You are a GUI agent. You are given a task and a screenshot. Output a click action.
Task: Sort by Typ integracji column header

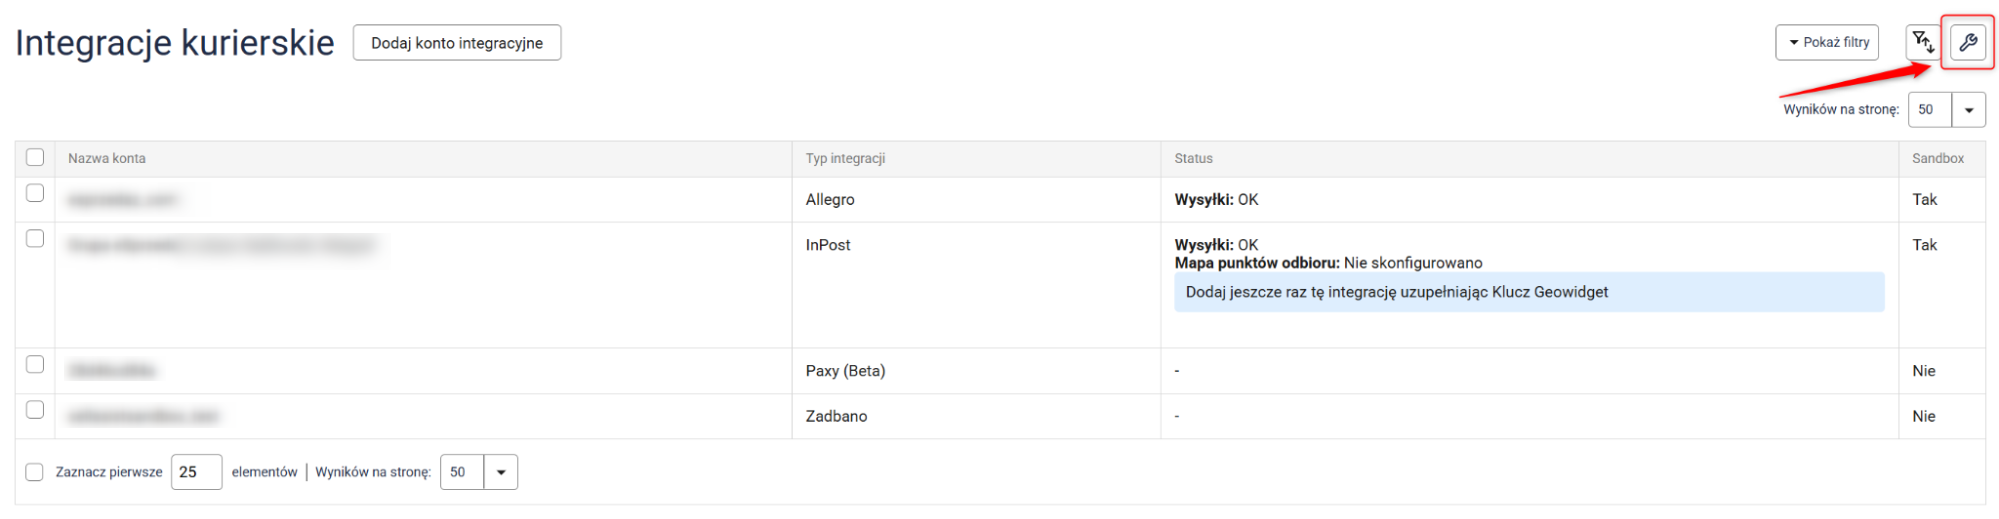coord(845,158)
